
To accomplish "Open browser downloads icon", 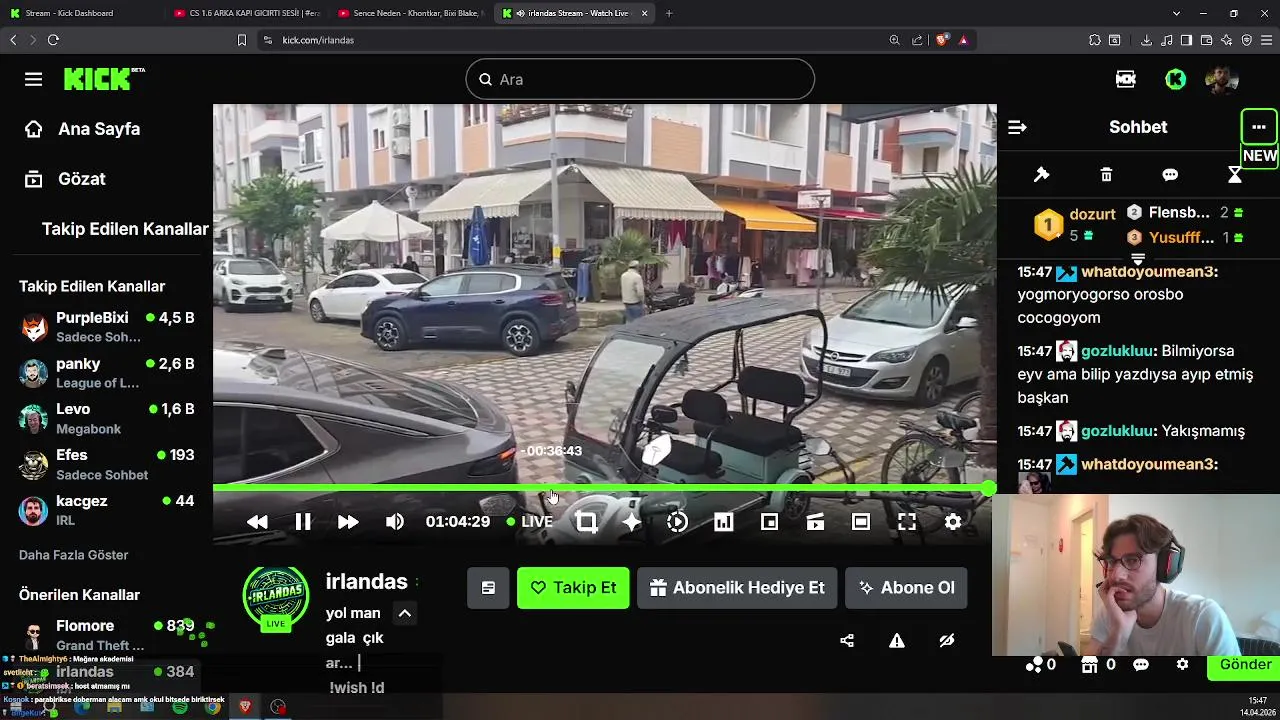I will [1146, 40].
